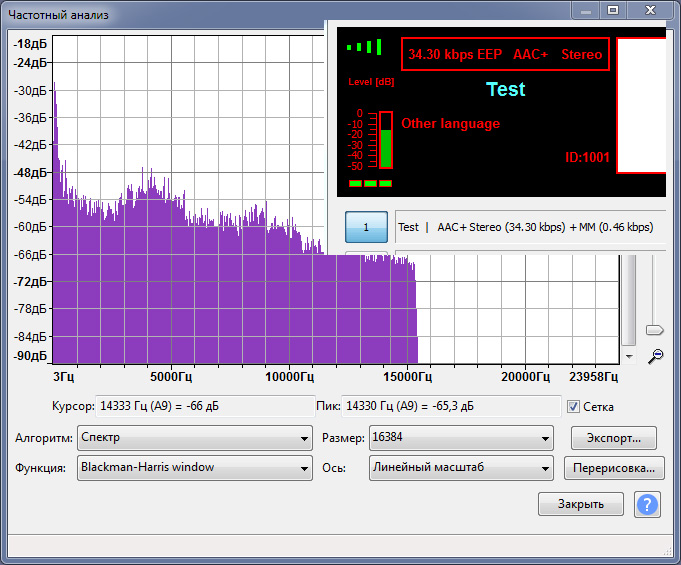Image resolution: width=681 pixels, height=565 pixels.
Task: Click the vertical zoom slider handle
Action: [x=655, y=330]
